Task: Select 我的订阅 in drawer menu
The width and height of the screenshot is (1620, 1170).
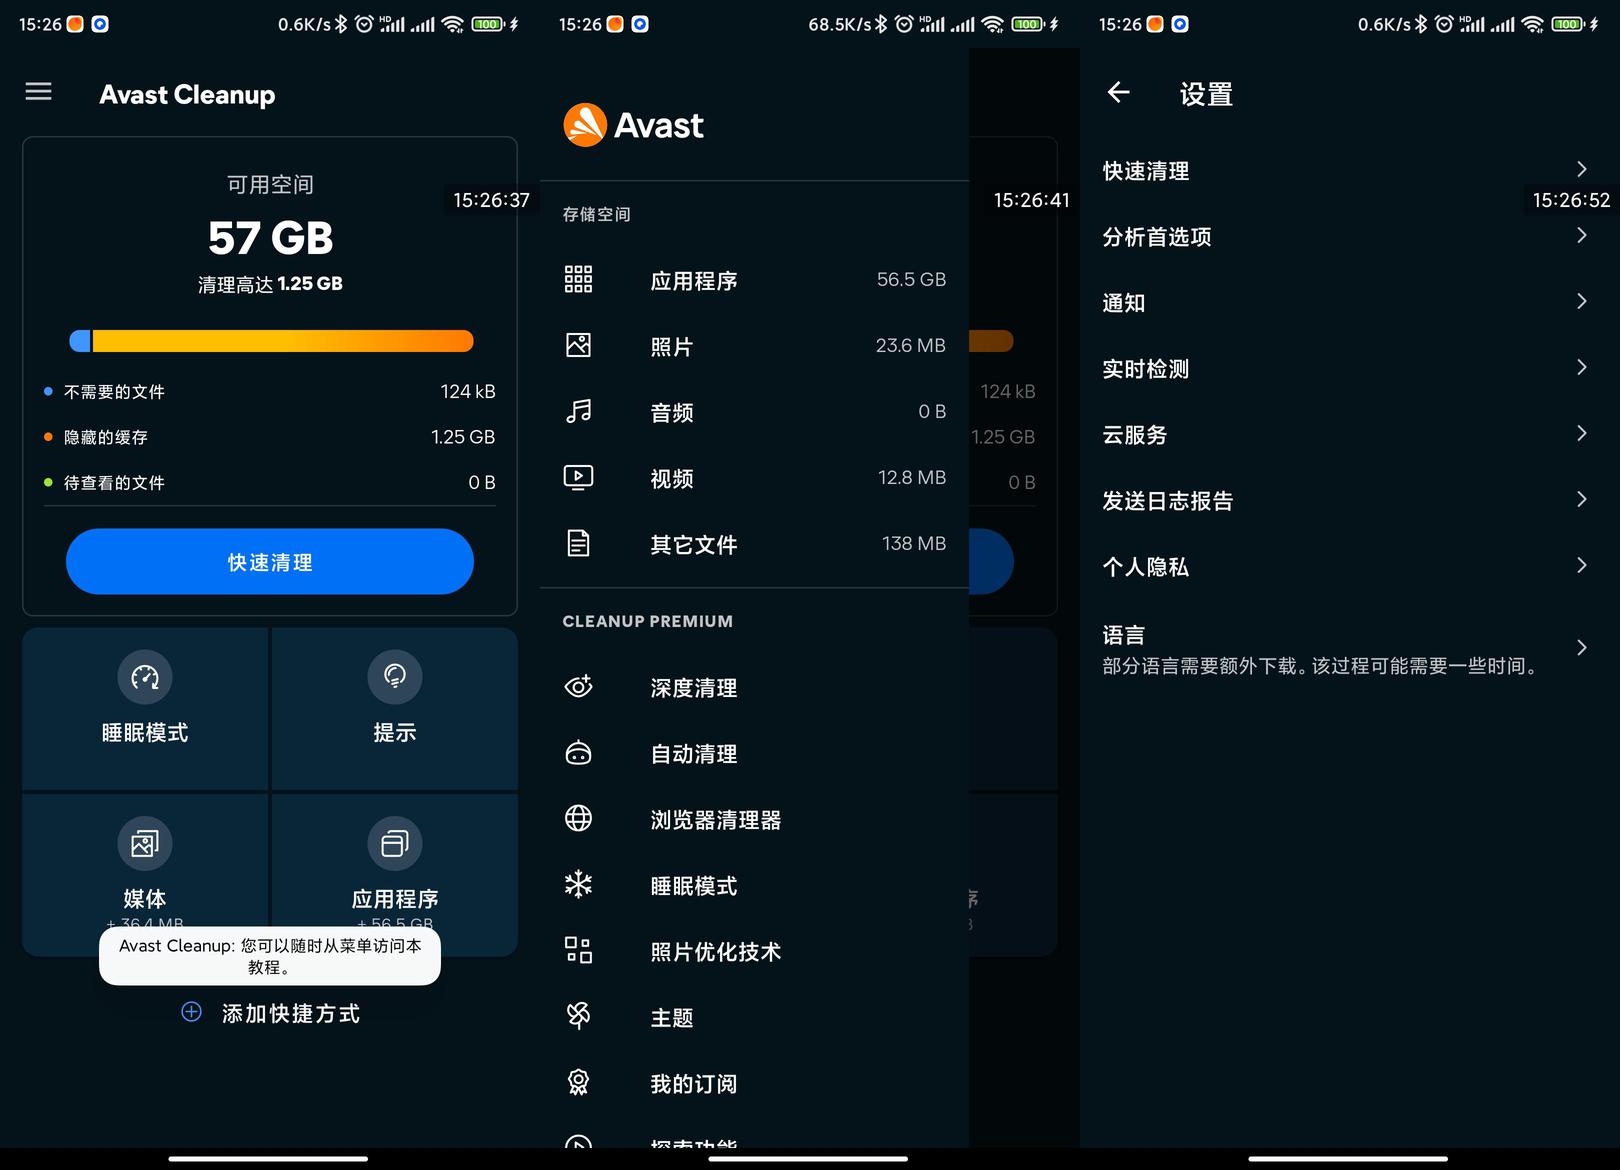Action: coord(754,1083)
